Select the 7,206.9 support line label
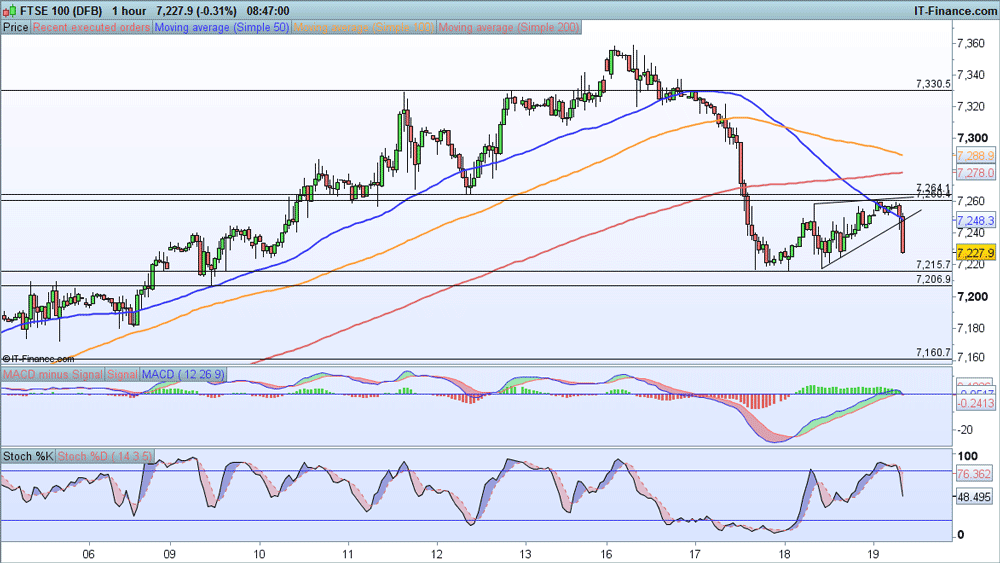The image size is (1000, 563). [933, 279]
